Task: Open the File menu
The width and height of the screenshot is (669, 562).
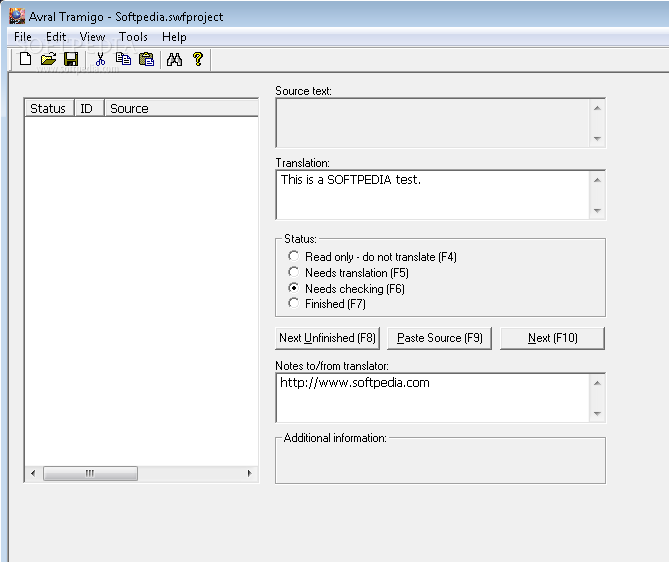Action: coord(23,37)
